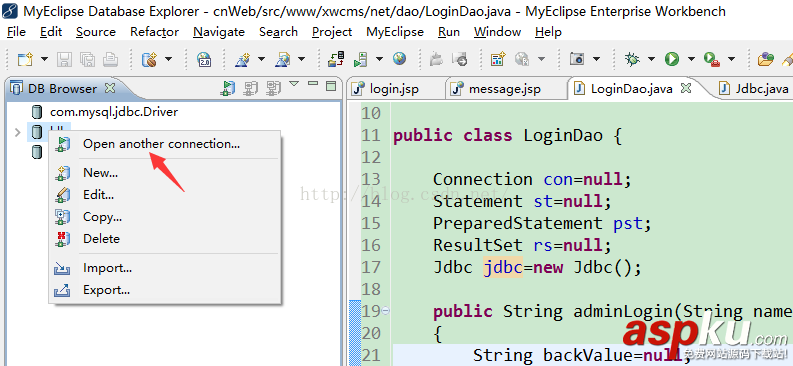Open the Source menu
This screenshot has width=793, height=366.
96,32
